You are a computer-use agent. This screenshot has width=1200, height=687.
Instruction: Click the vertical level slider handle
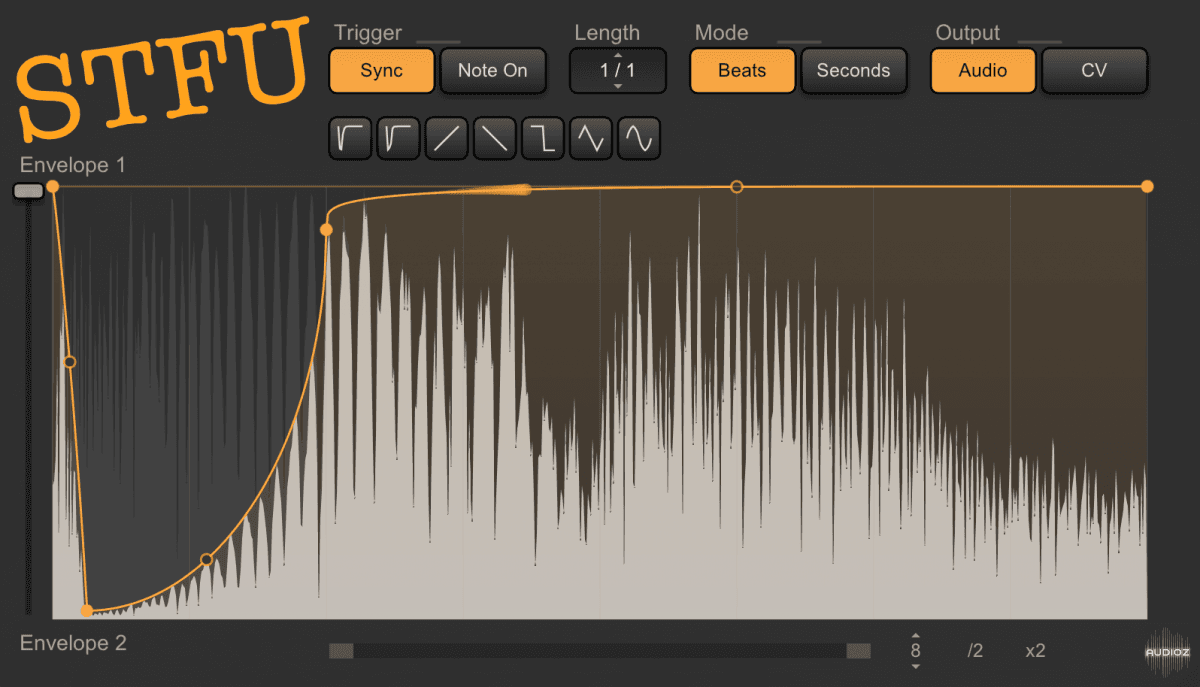[28, 191]
